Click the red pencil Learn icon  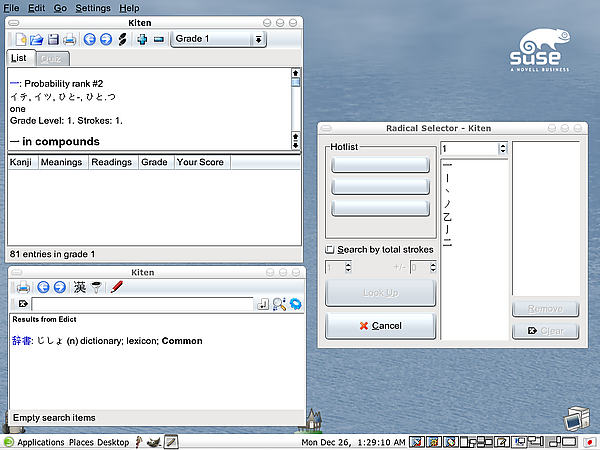coord(117,287)
